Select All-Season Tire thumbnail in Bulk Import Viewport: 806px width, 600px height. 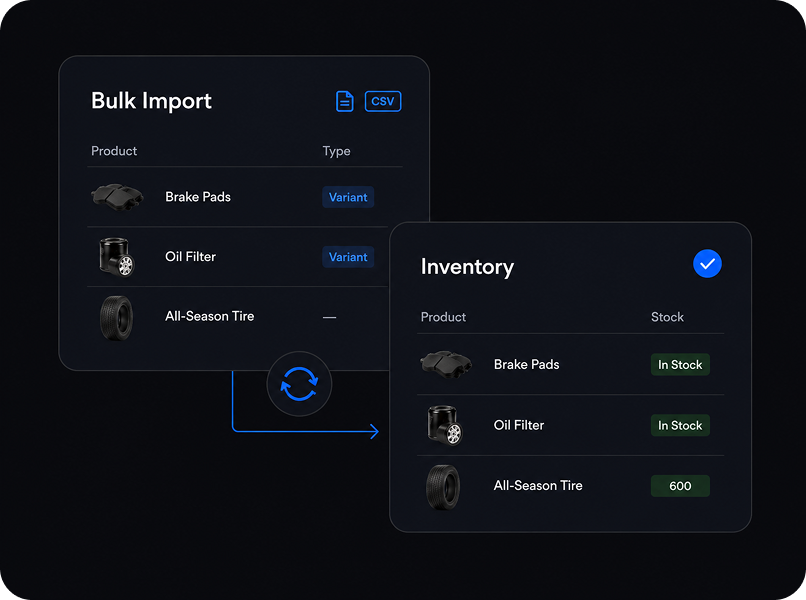(x=116, y=318)
